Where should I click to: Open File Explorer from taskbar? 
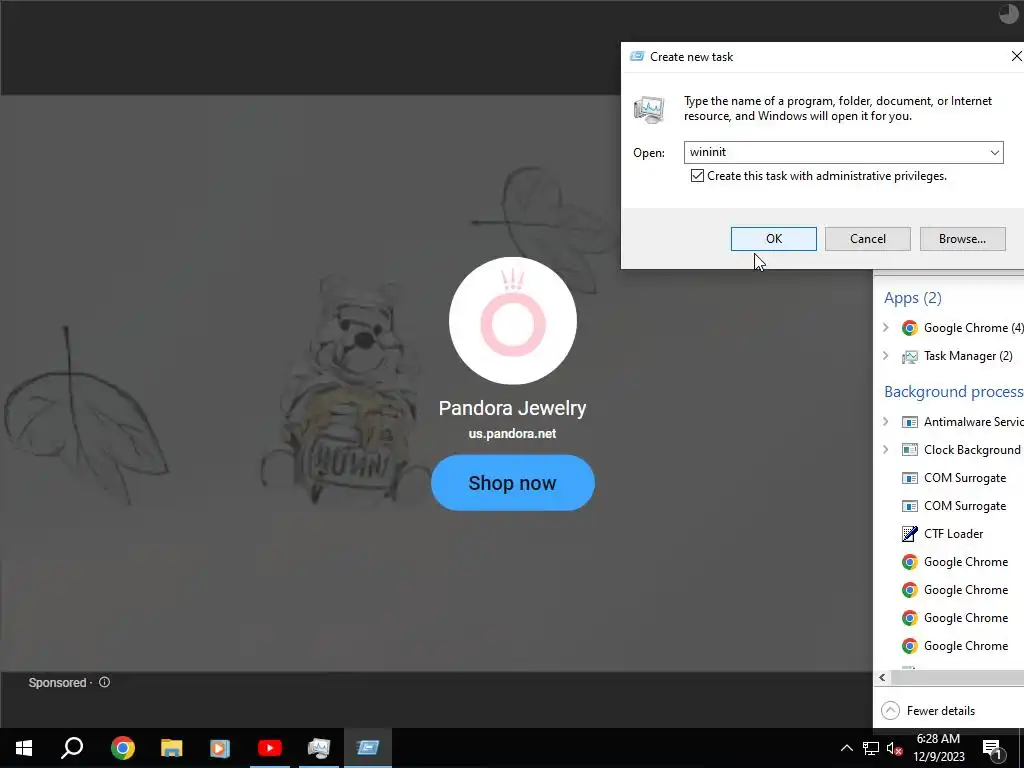[x=172, y=748]
